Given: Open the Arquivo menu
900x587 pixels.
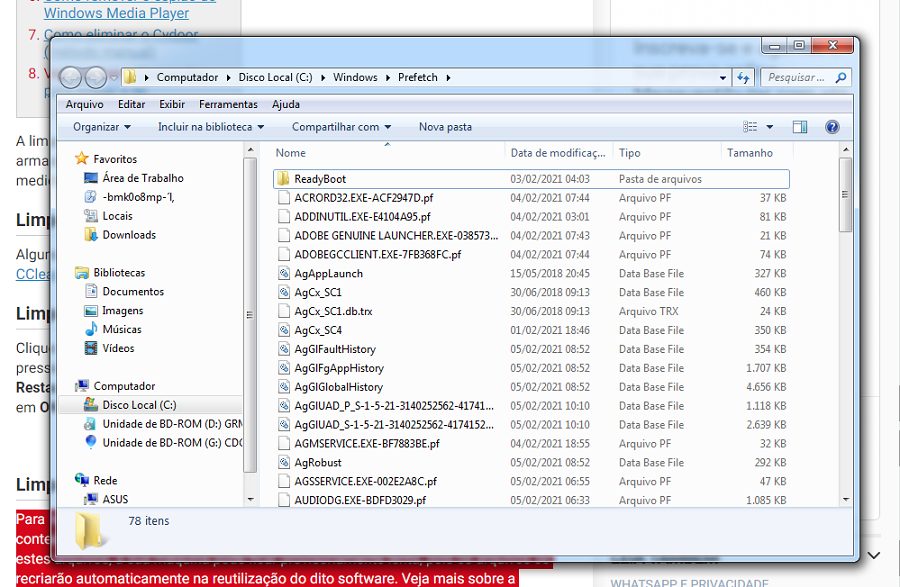Looking at the screenshot, I should 84,104.
